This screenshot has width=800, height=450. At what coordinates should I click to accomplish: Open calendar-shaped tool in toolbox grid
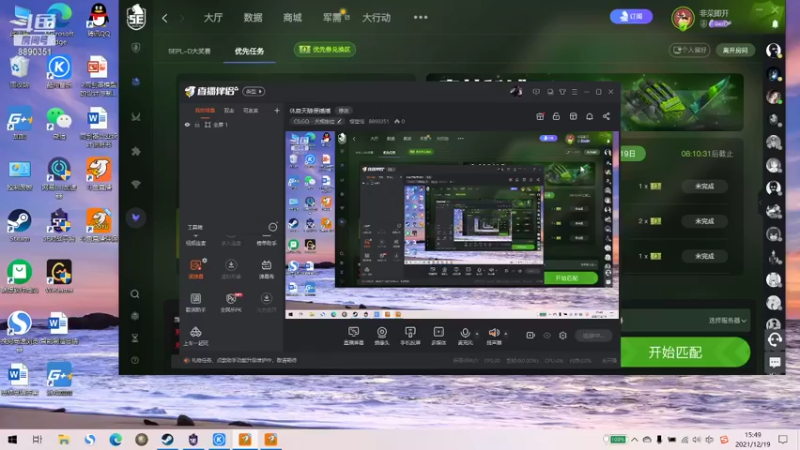tap(266, 268)
